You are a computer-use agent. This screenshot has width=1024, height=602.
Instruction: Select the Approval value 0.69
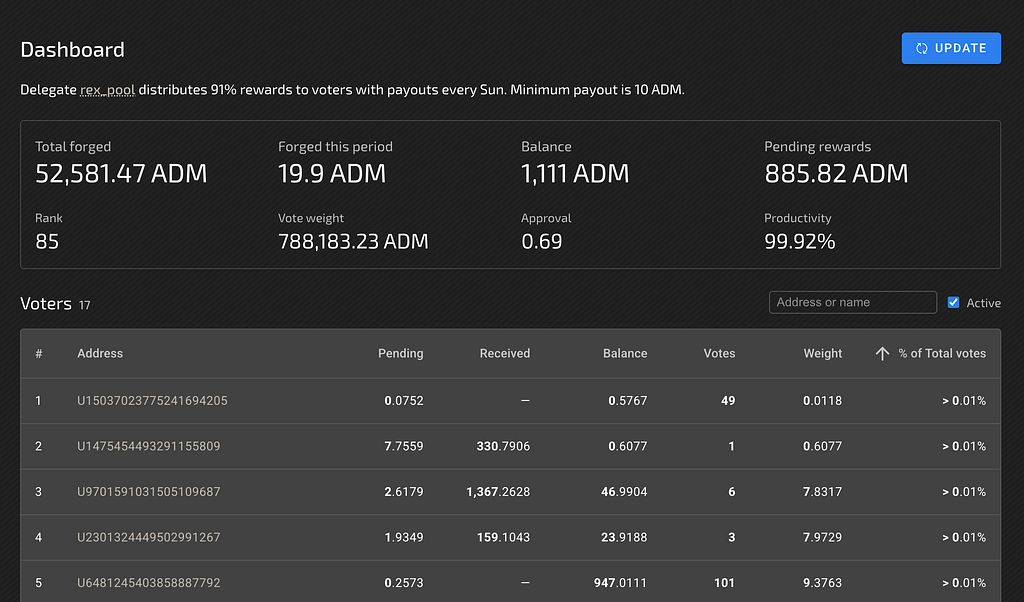[541, 242]
